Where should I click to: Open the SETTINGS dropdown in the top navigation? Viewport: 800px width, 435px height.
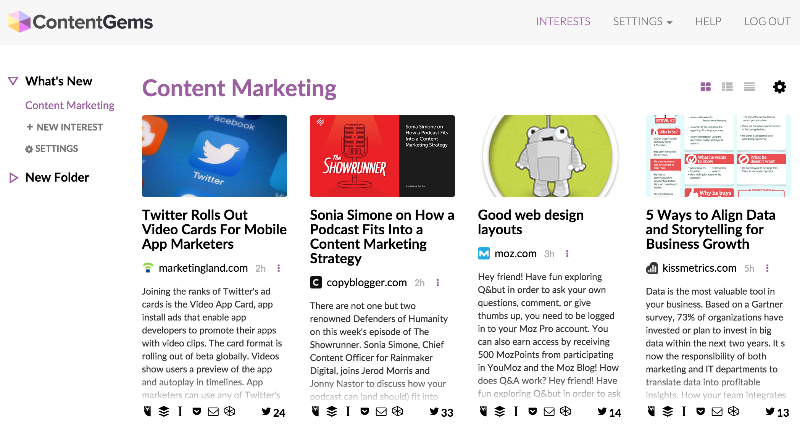642,21
